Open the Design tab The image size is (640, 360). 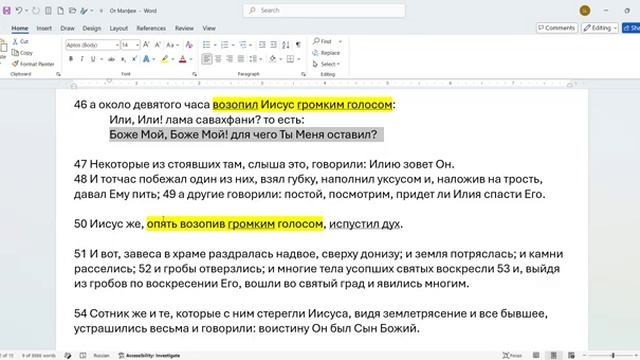(91, 28)
